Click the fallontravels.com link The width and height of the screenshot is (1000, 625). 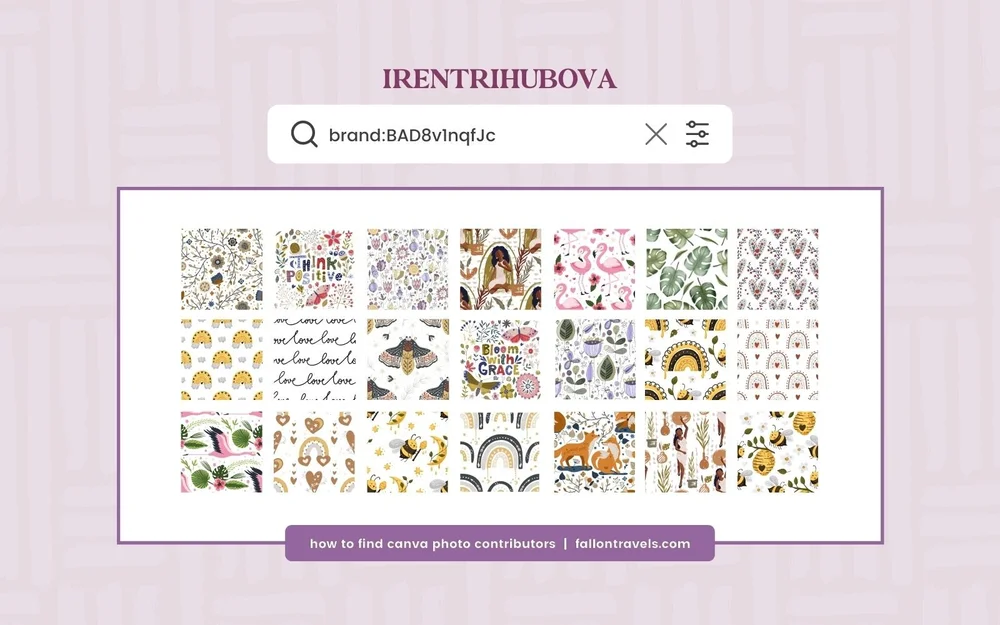click(x=633, y=544)
